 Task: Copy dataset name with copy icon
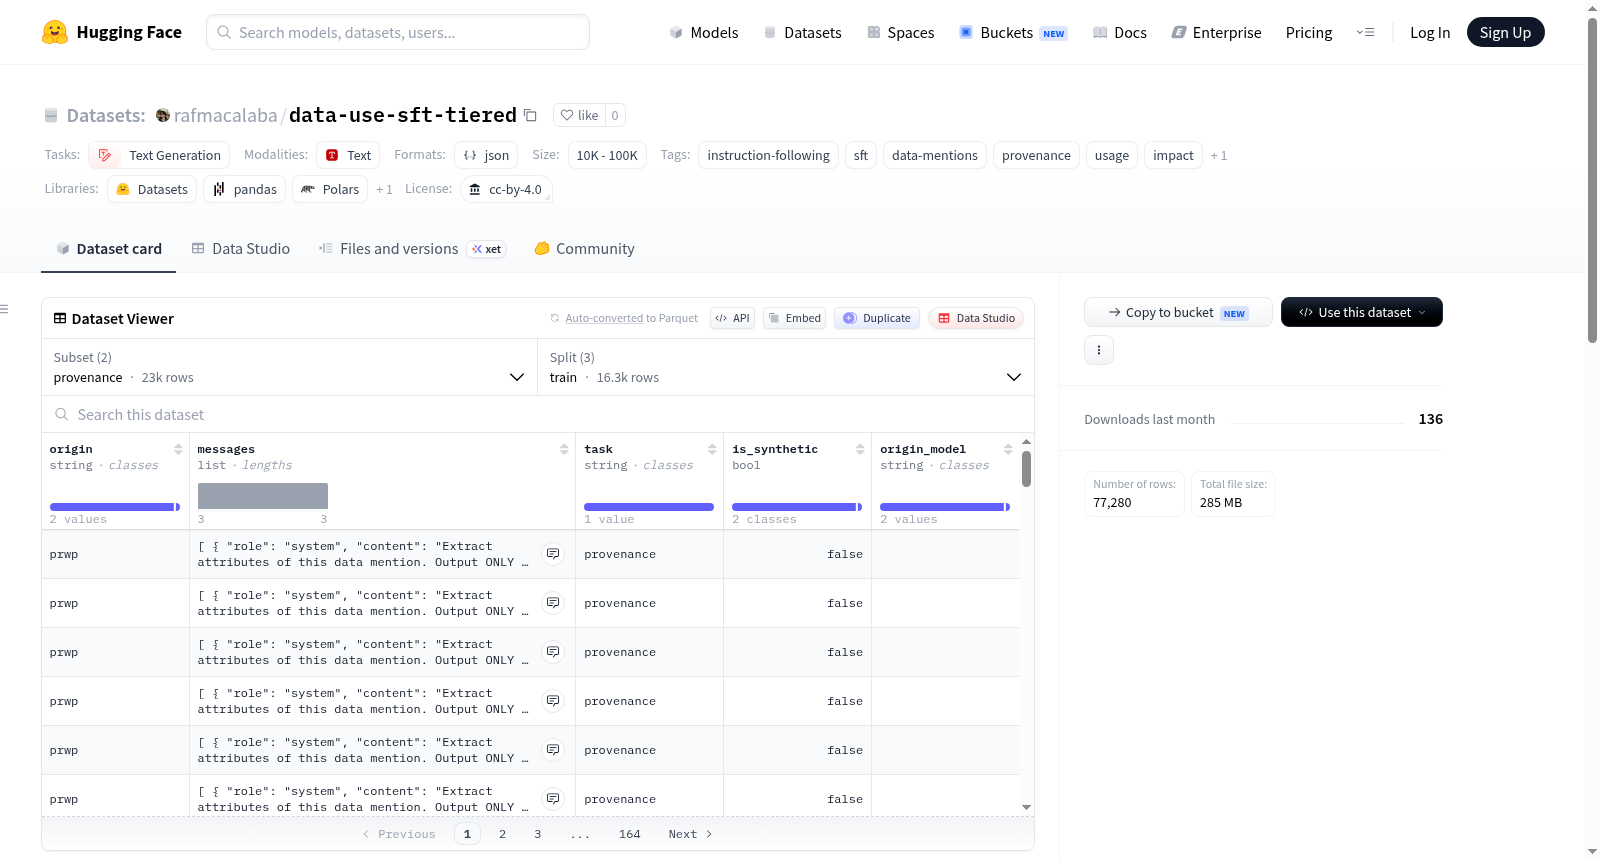[x=531, y=115]
